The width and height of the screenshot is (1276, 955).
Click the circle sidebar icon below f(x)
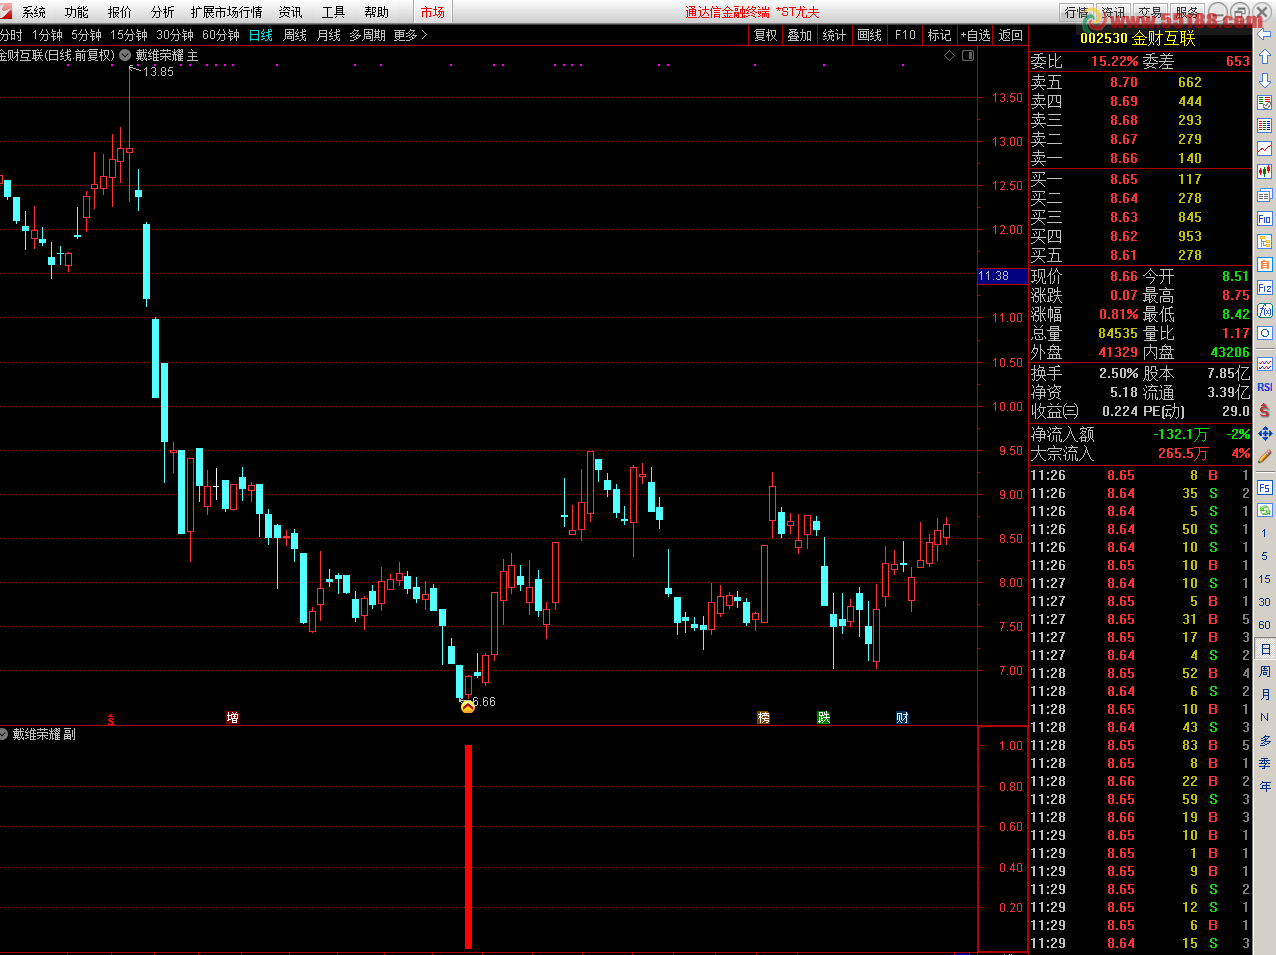pos(1265,333)
